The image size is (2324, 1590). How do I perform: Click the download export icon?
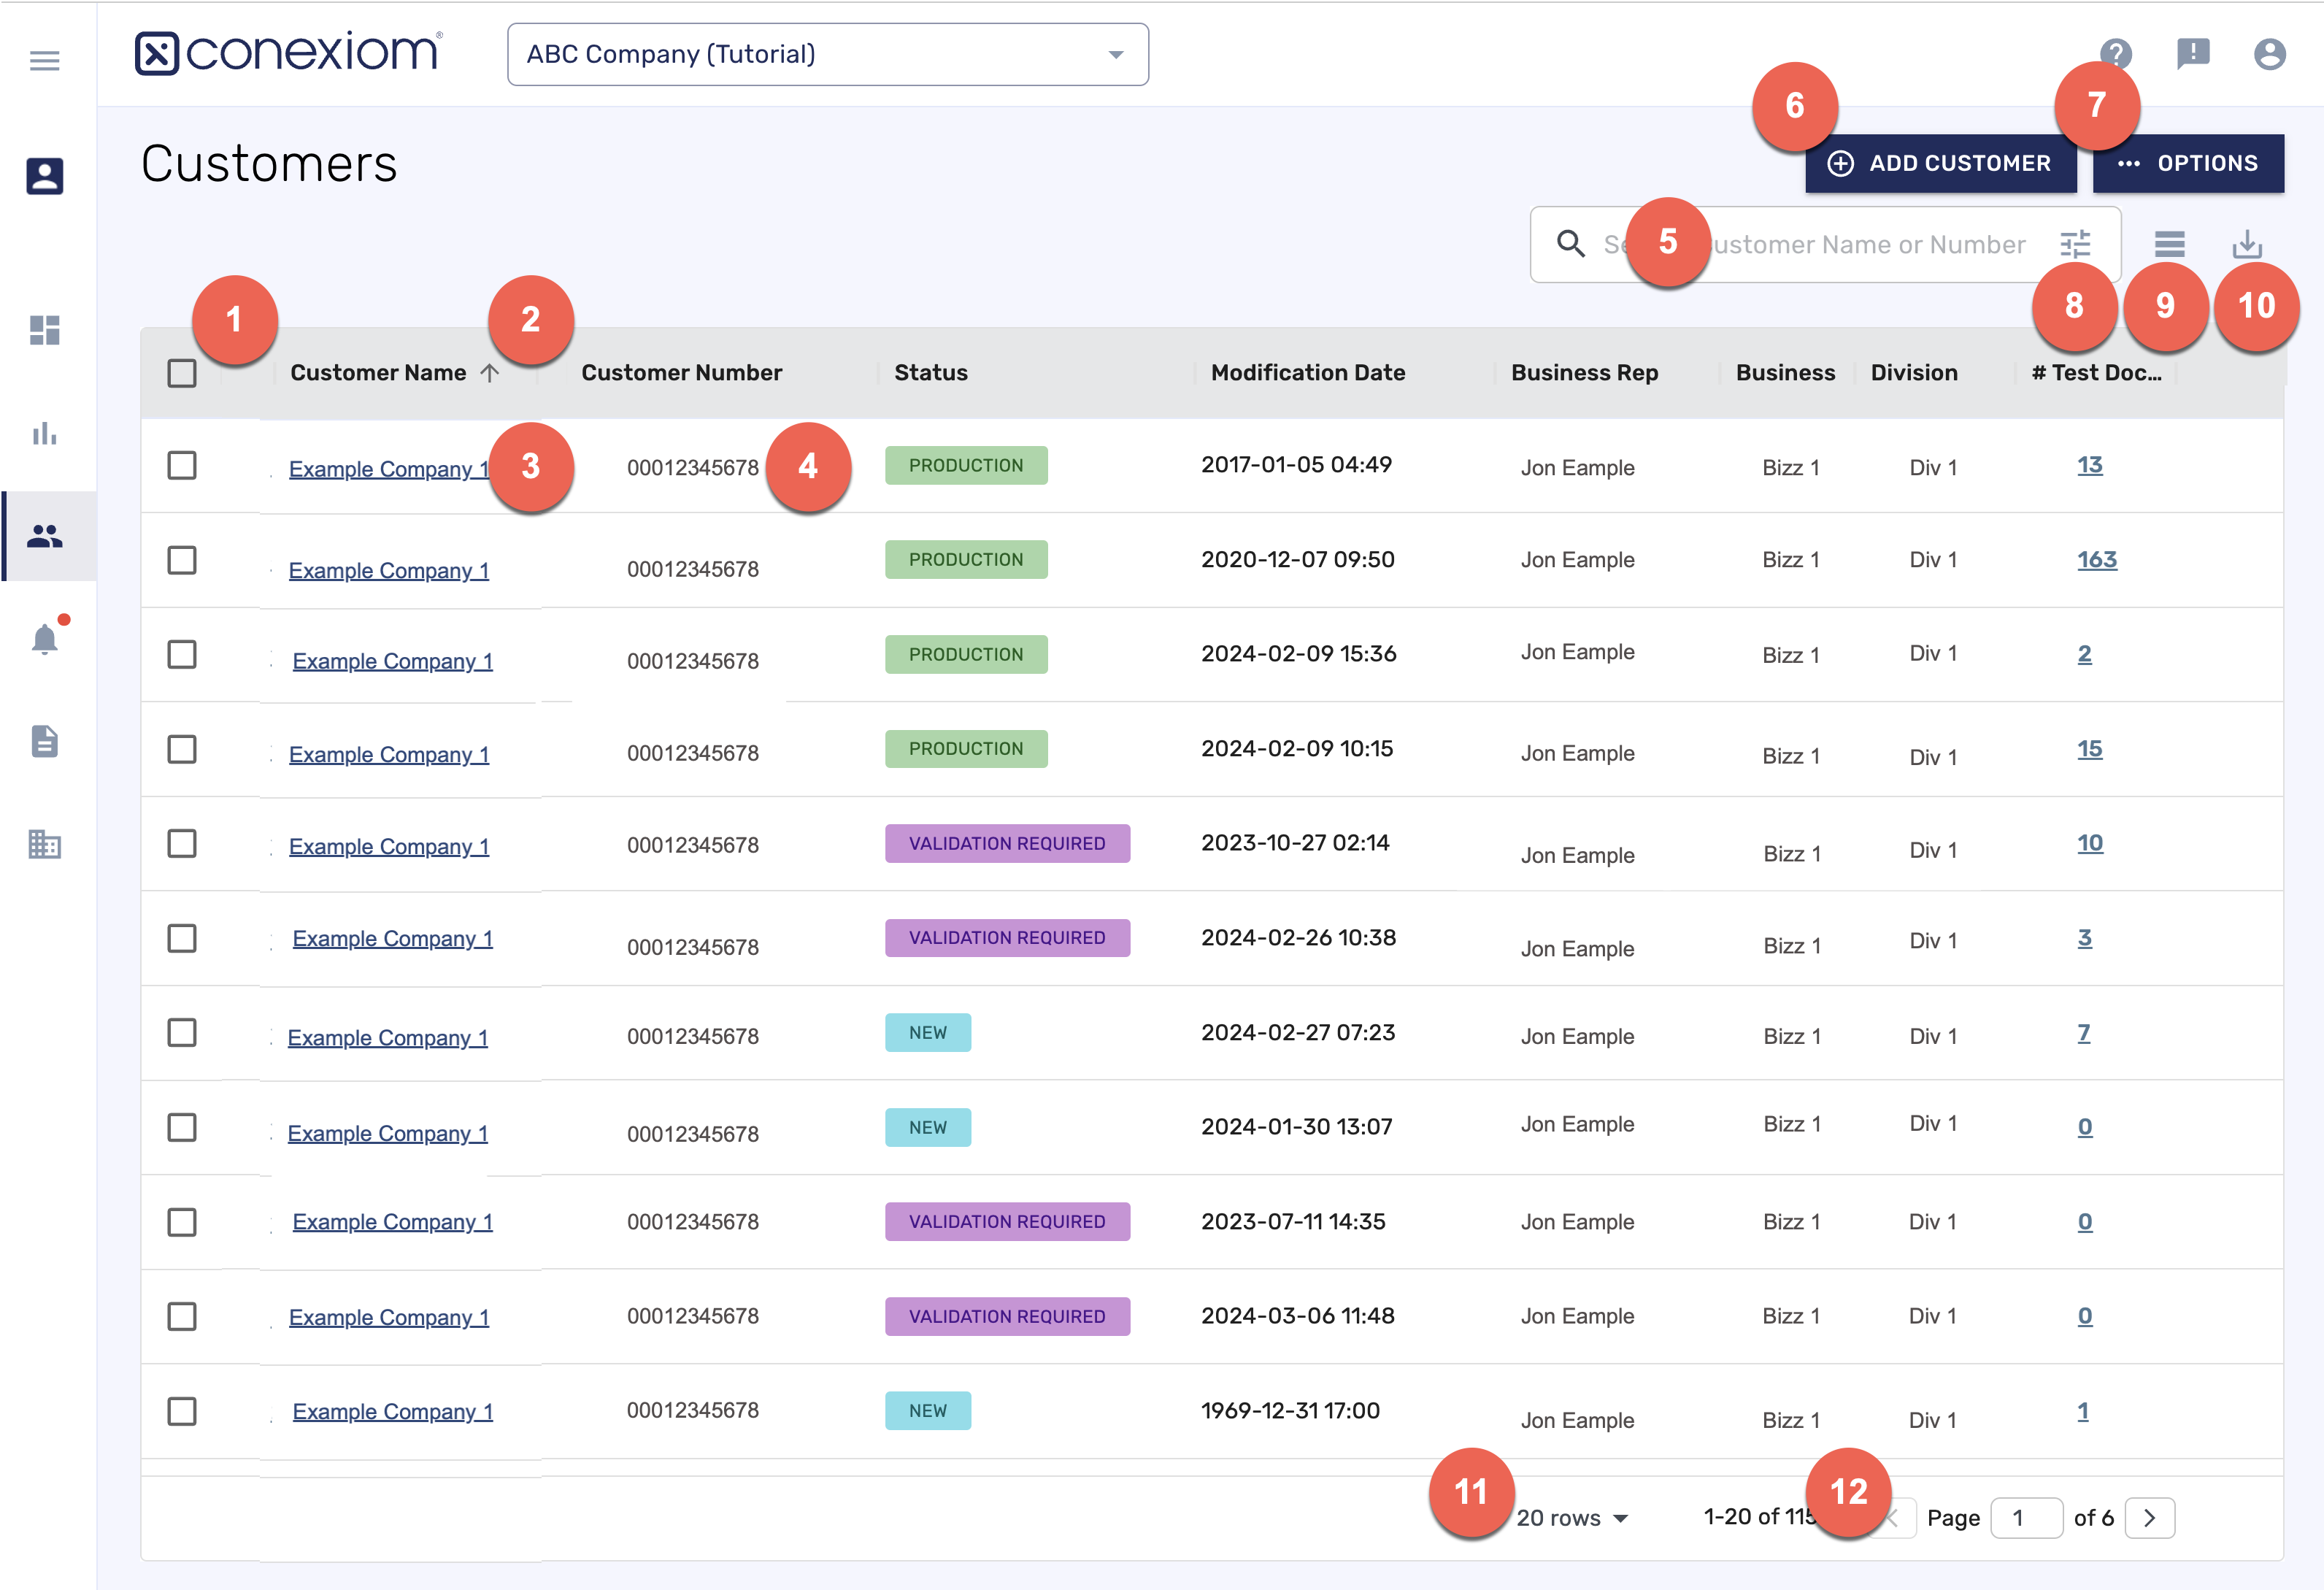point(2247,244)
